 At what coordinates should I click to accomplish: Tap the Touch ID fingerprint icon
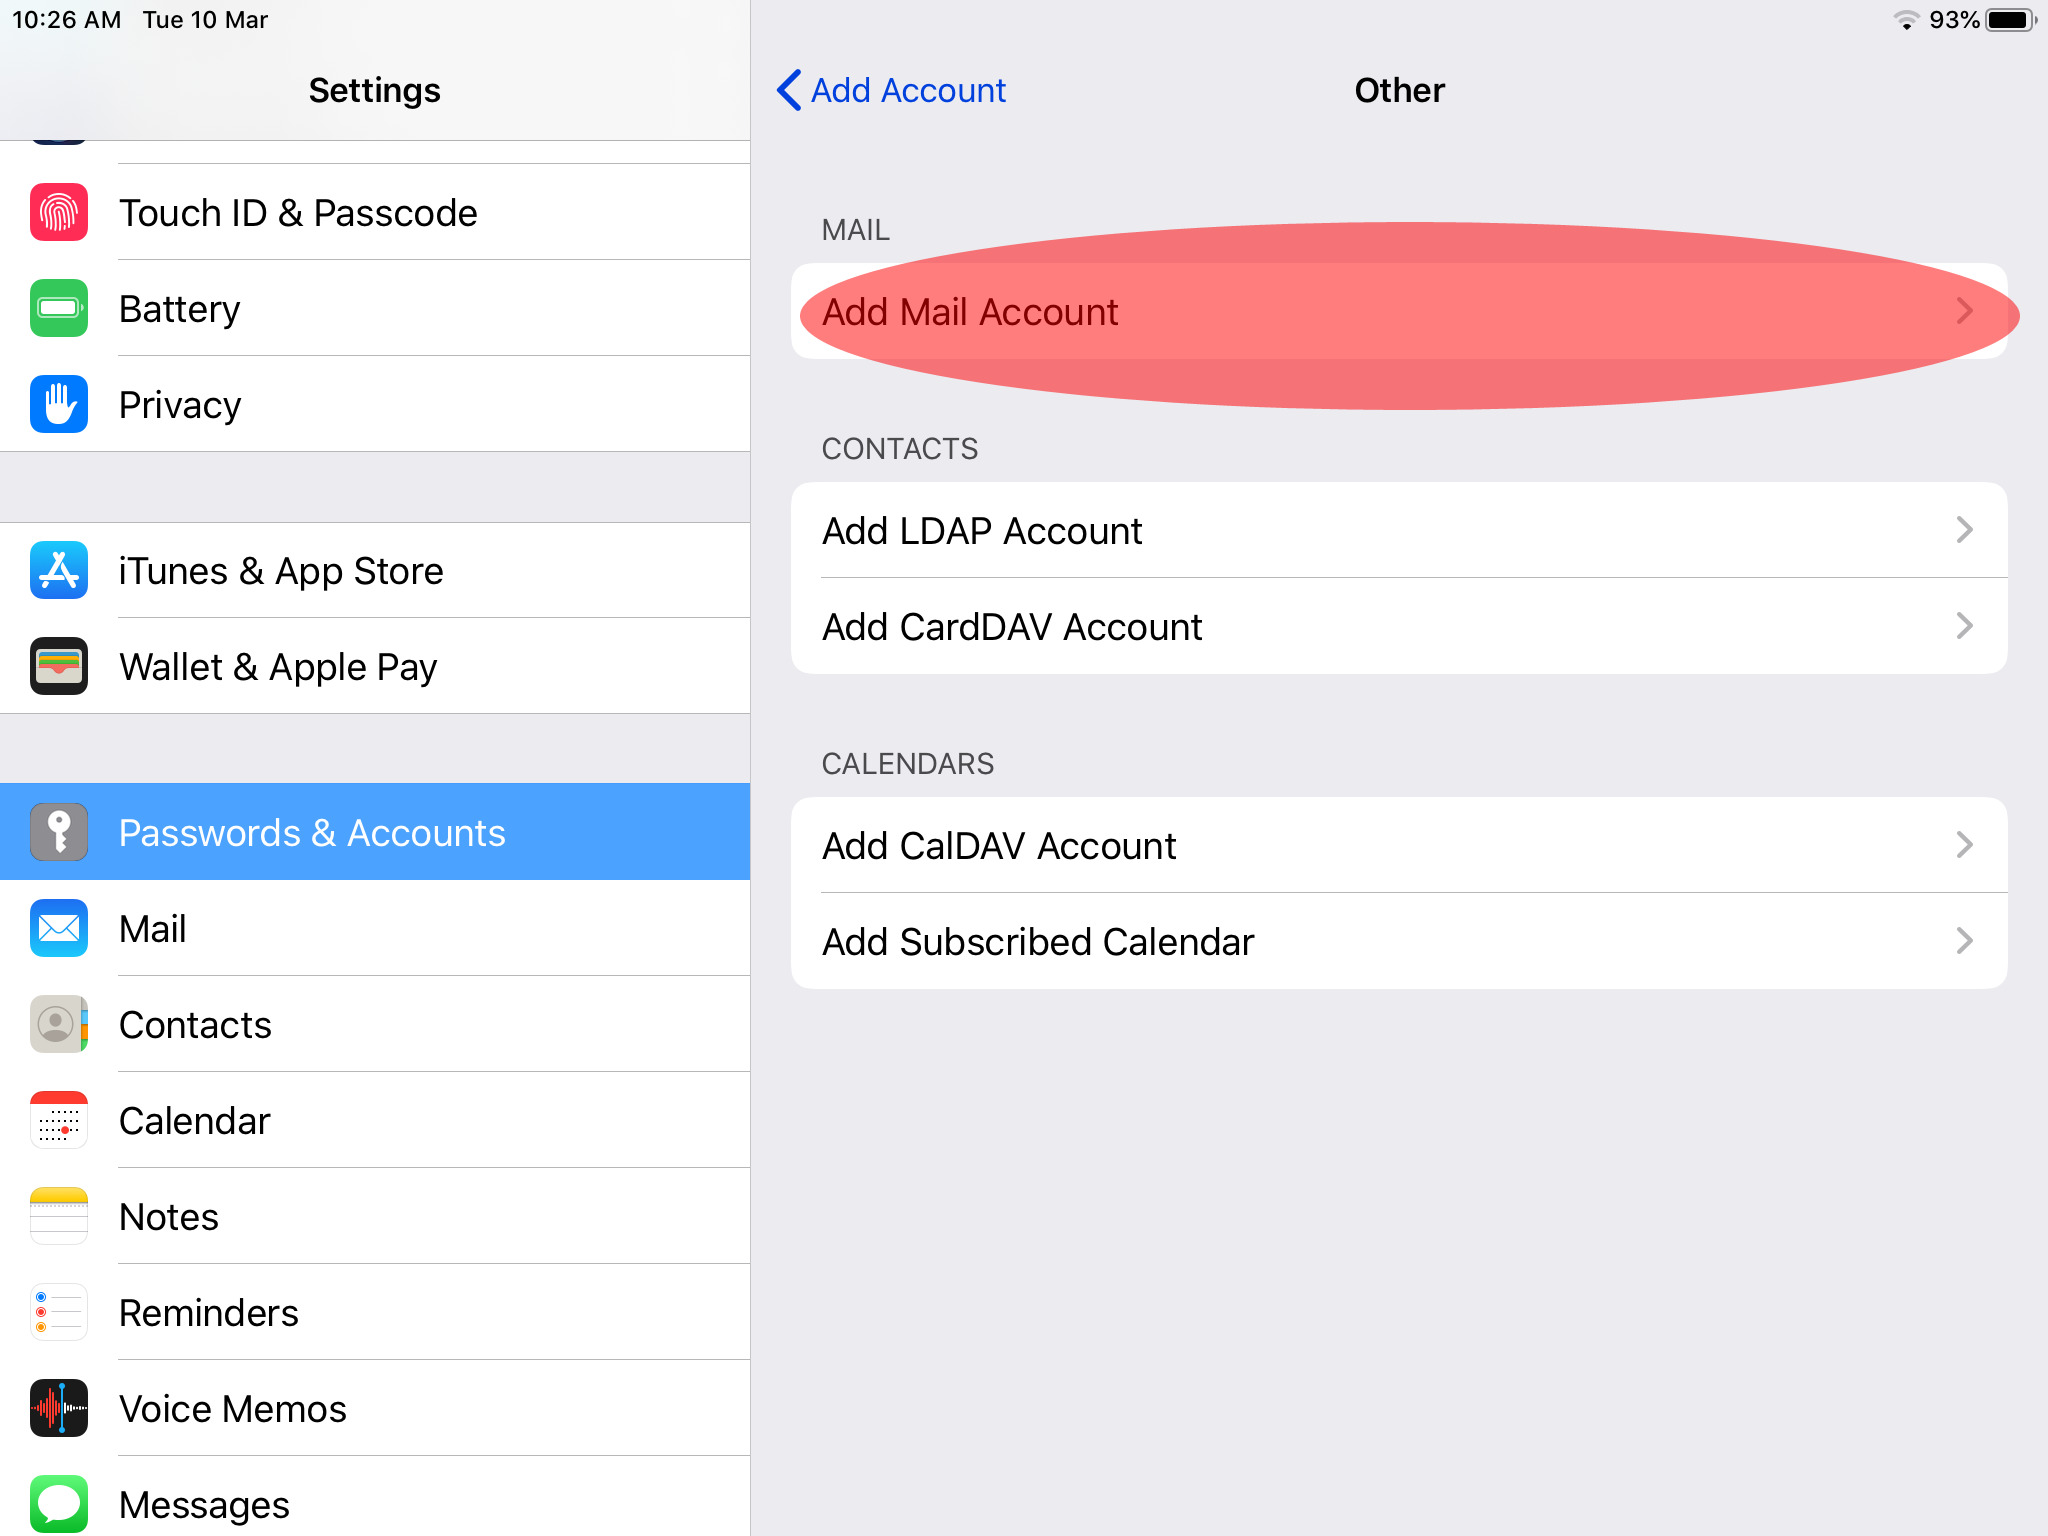59,212
